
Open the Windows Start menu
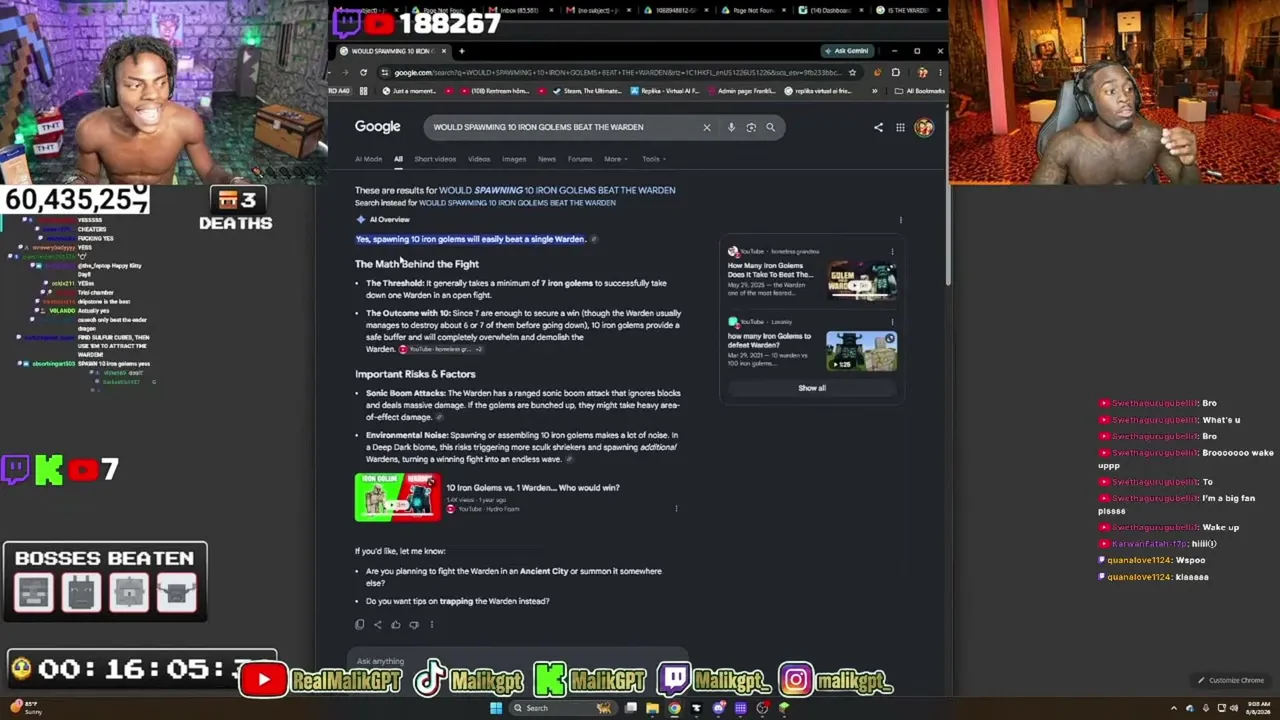495,708
